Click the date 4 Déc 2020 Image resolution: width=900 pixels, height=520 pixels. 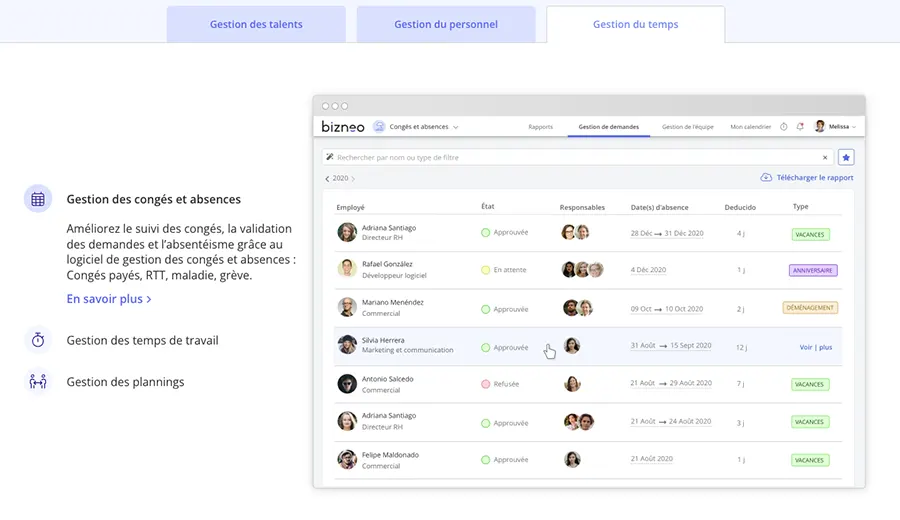pyautogui.click(x=648, y=270)
